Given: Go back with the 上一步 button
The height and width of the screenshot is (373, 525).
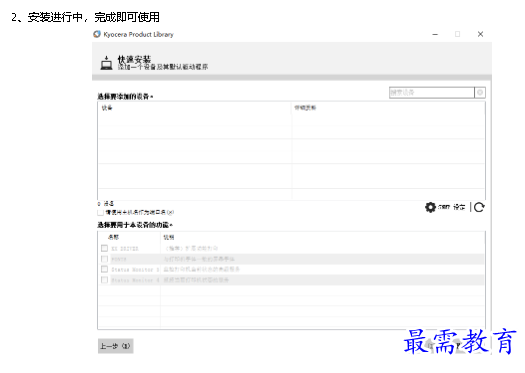Looking at the screenshot, I should tap(116, 346).
